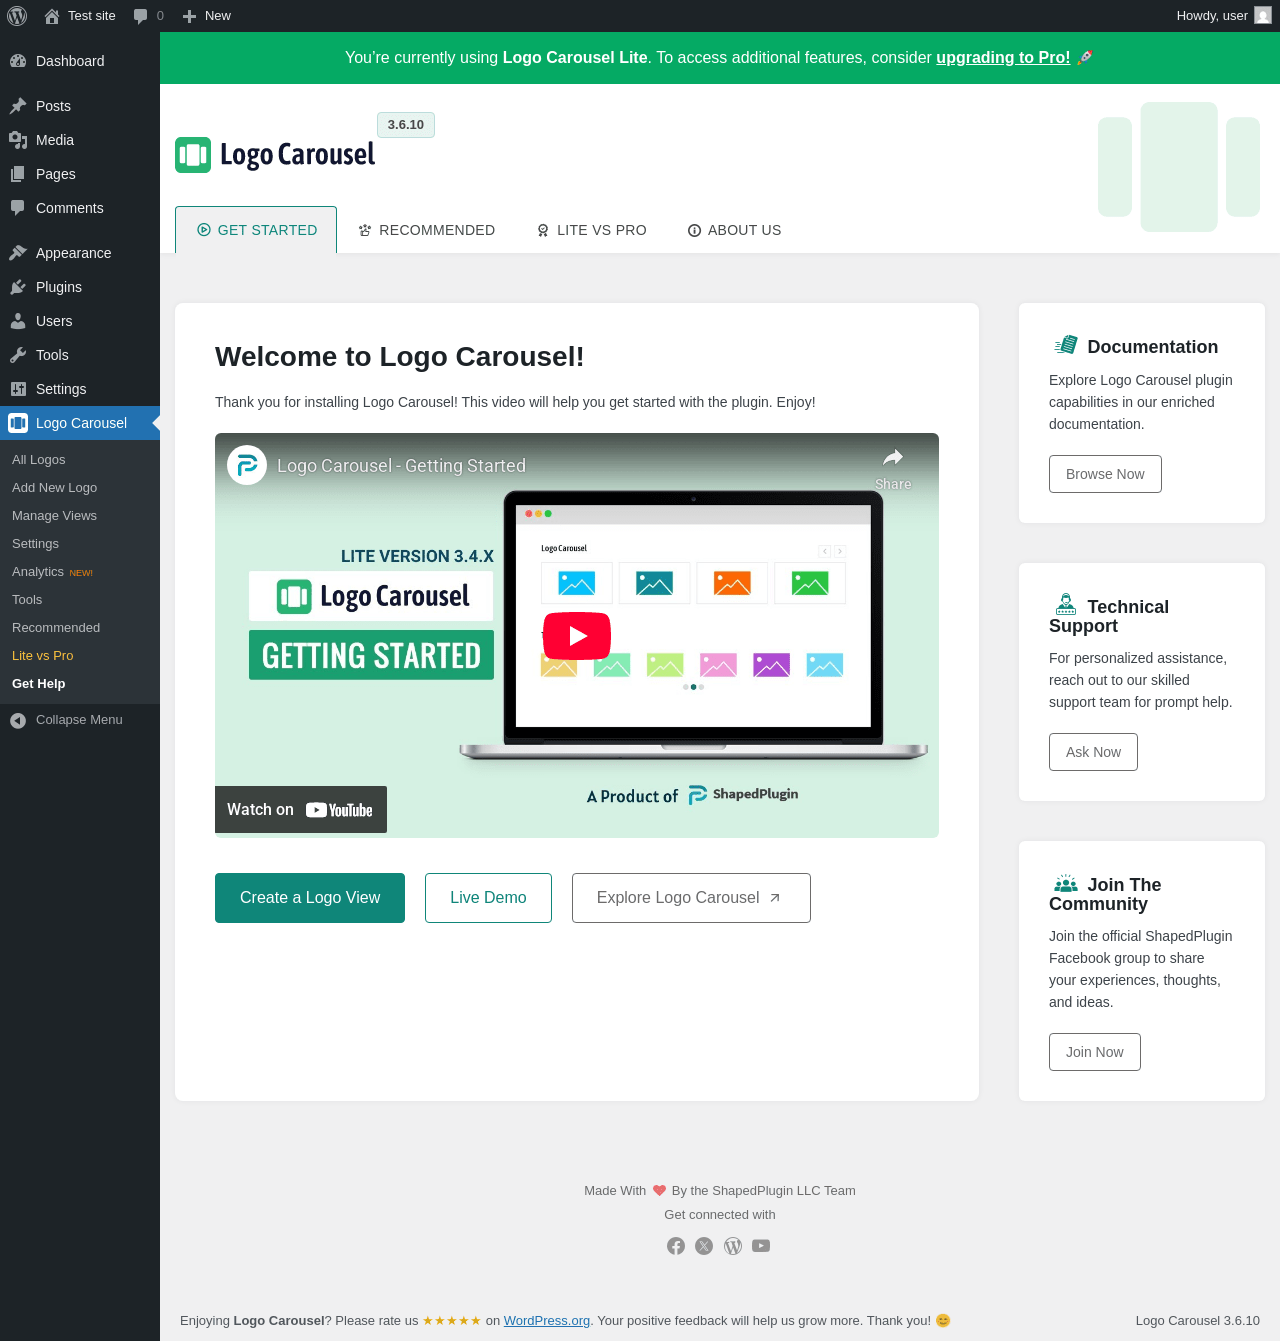The image size is (1280, 1341).
Task: Play the Getting Started YouTube video
Action: click(x=577, y=636)
